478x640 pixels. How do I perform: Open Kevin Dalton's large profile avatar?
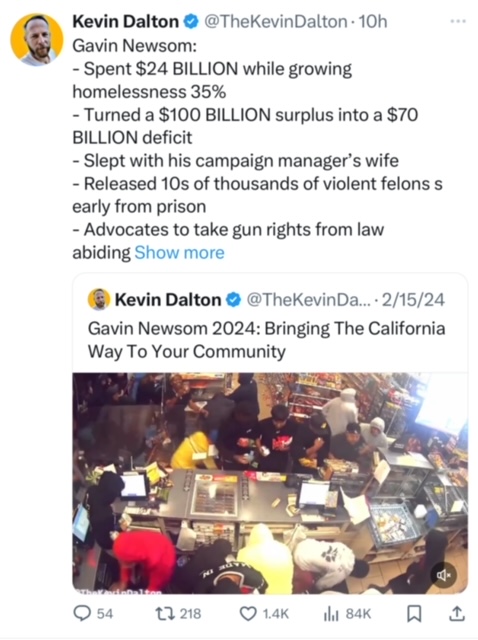(37, 39)
